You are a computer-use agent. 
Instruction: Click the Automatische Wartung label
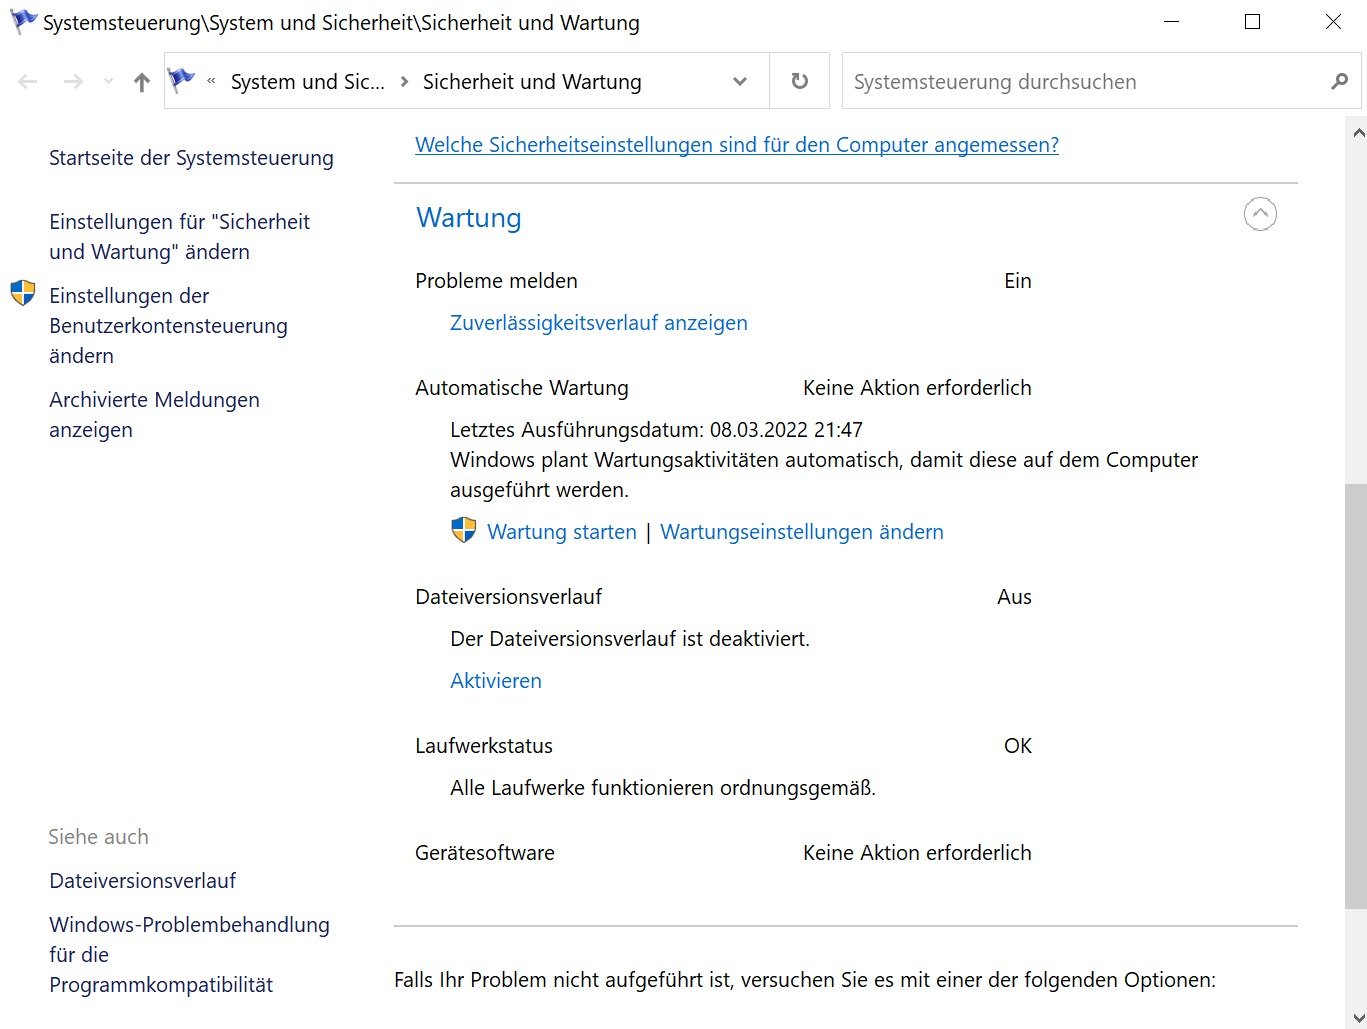click(522, 388)
